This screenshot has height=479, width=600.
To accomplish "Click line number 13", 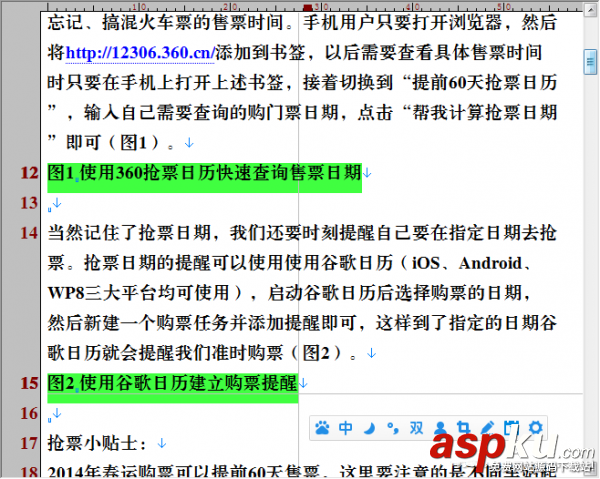I will (29, 203).
